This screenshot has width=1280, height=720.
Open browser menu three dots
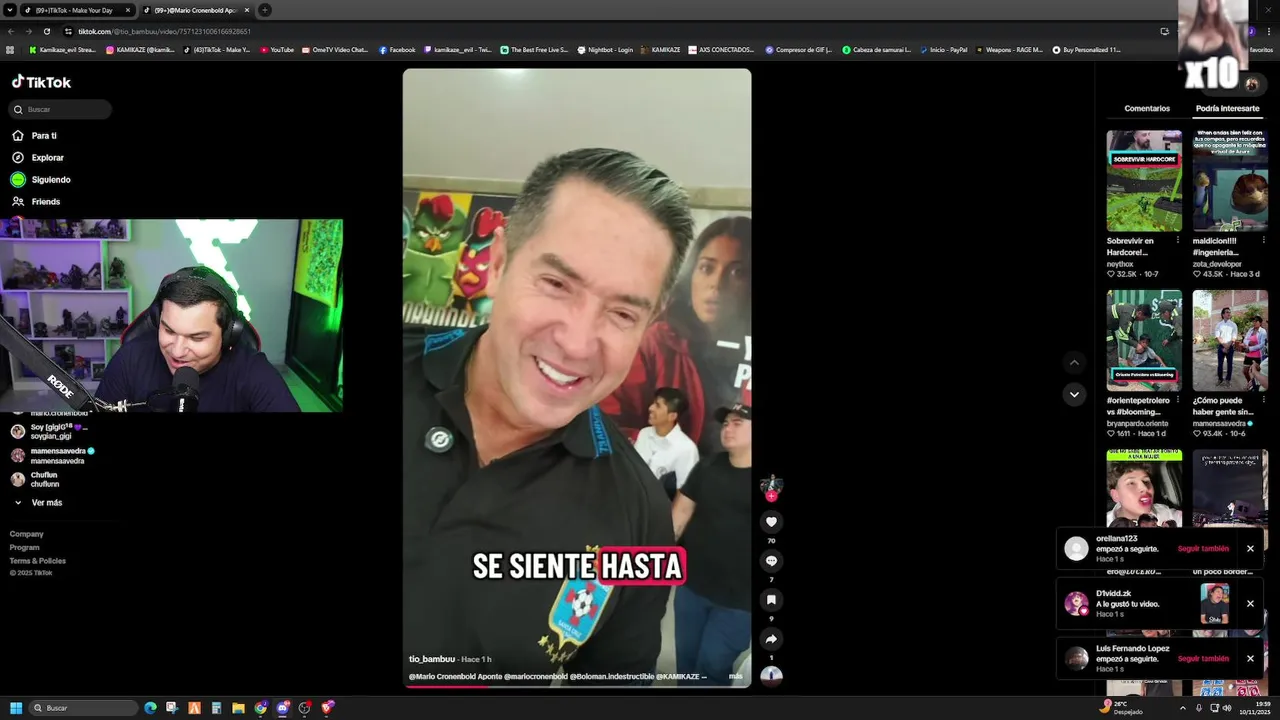tap(1269, 31)
